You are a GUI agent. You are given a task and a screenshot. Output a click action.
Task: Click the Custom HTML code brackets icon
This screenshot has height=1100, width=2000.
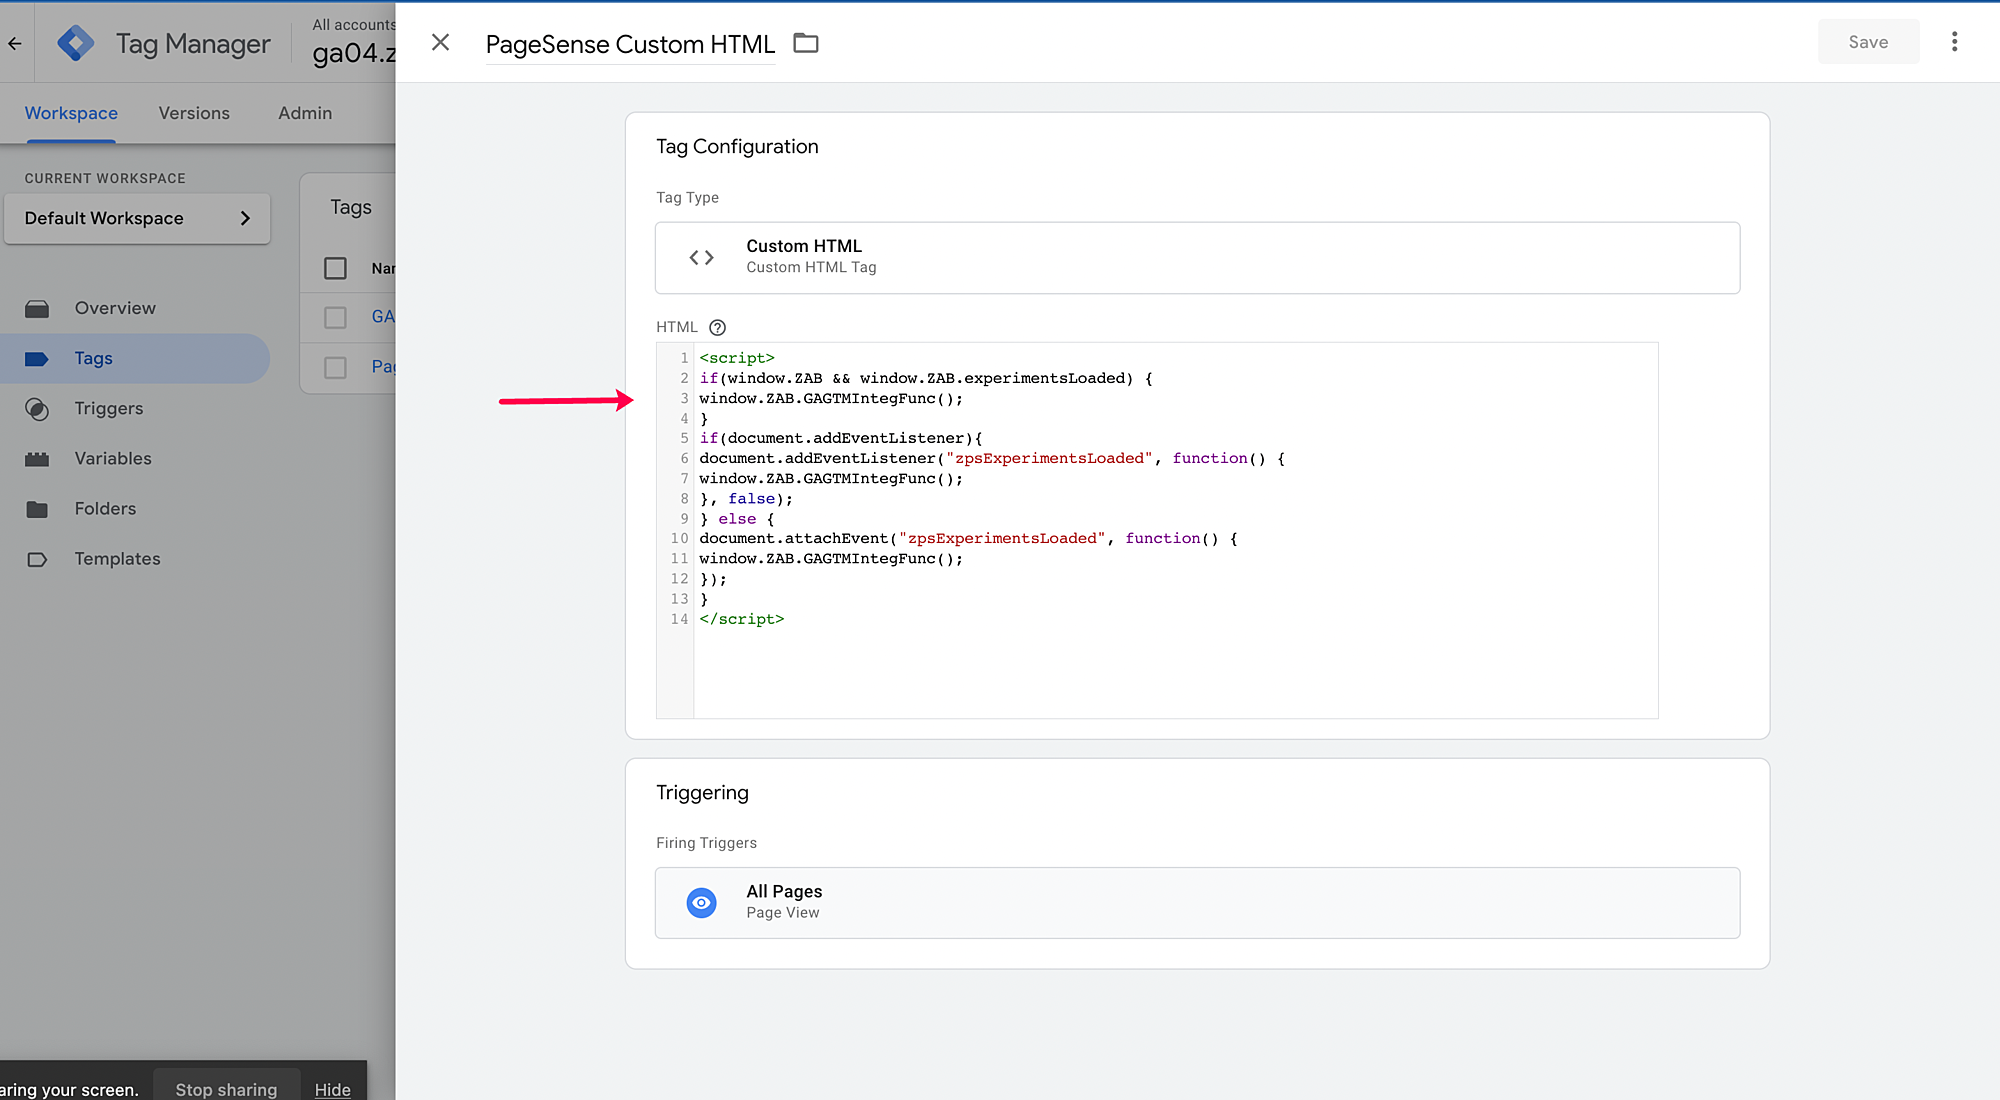coord(701,257)
